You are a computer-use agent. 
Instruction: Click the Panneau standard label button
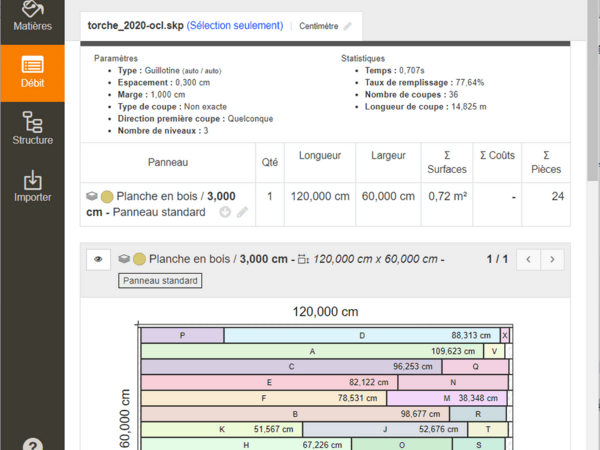pyautogui.click(x=160, y=281)
